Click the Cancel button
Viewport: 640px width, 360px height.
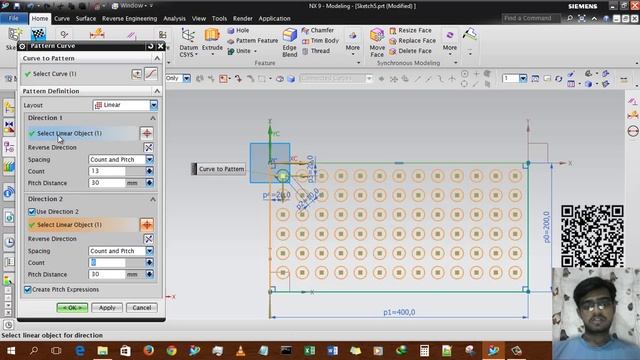pos(142,308)
